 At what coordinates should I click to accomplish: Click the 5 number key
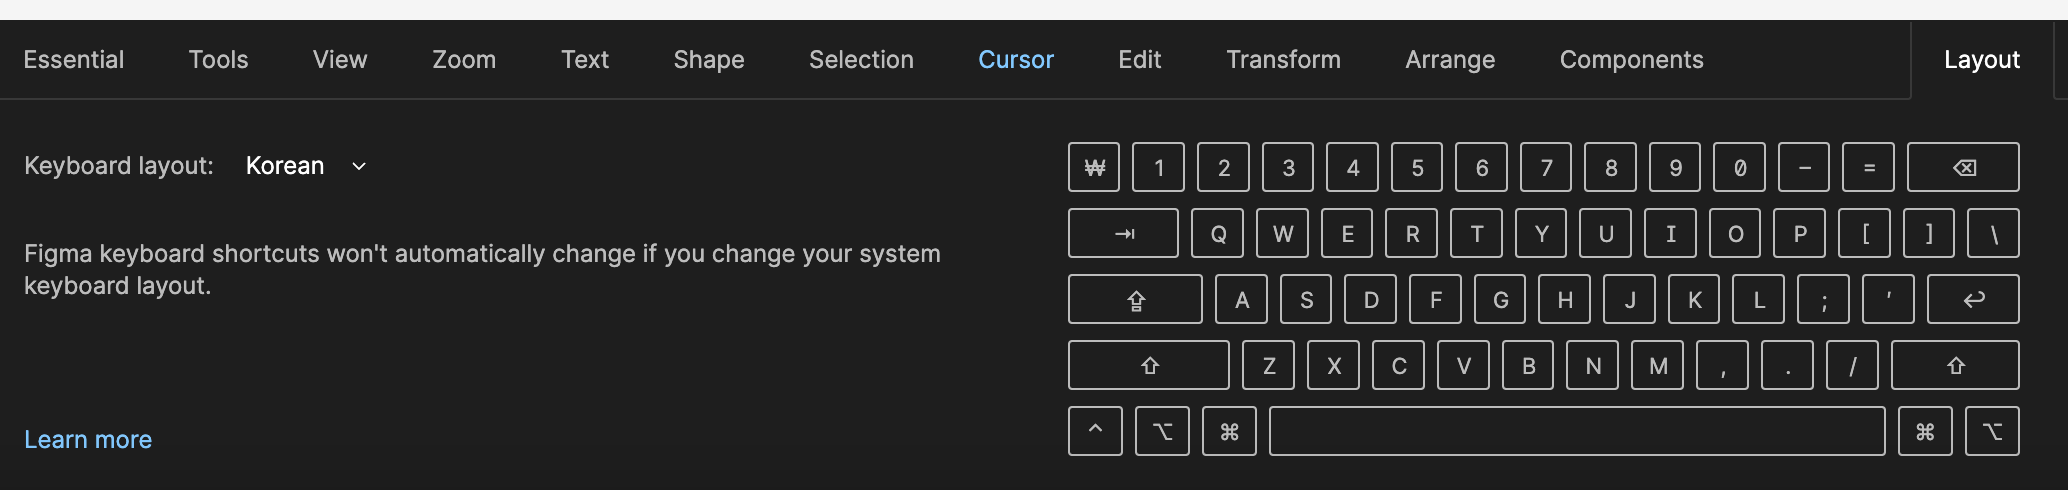pos(1417,167)
